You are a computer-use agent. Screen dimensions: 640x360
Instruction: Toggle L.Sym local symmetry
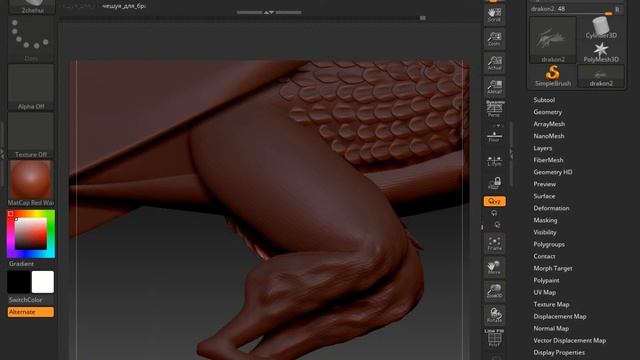pyautogui.click(x=494, y=160)
